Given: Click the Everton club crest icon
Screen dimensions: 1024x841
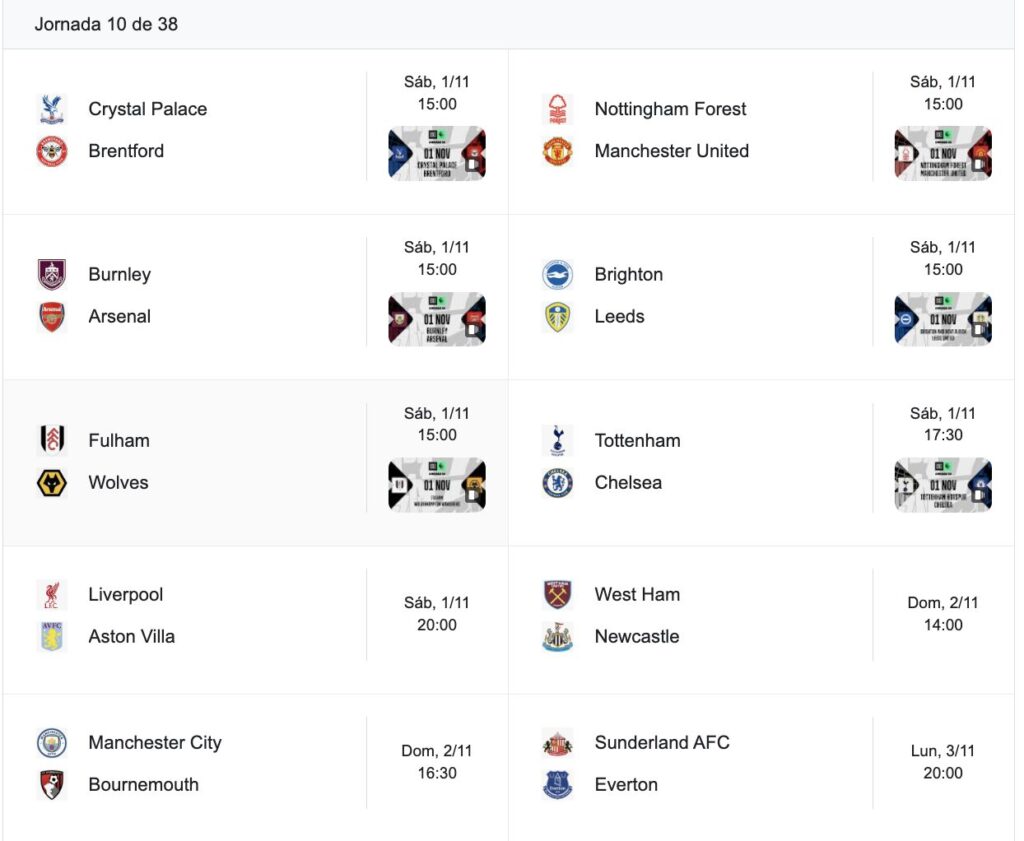Looking at the screenshot, I should tap(558, 785).
